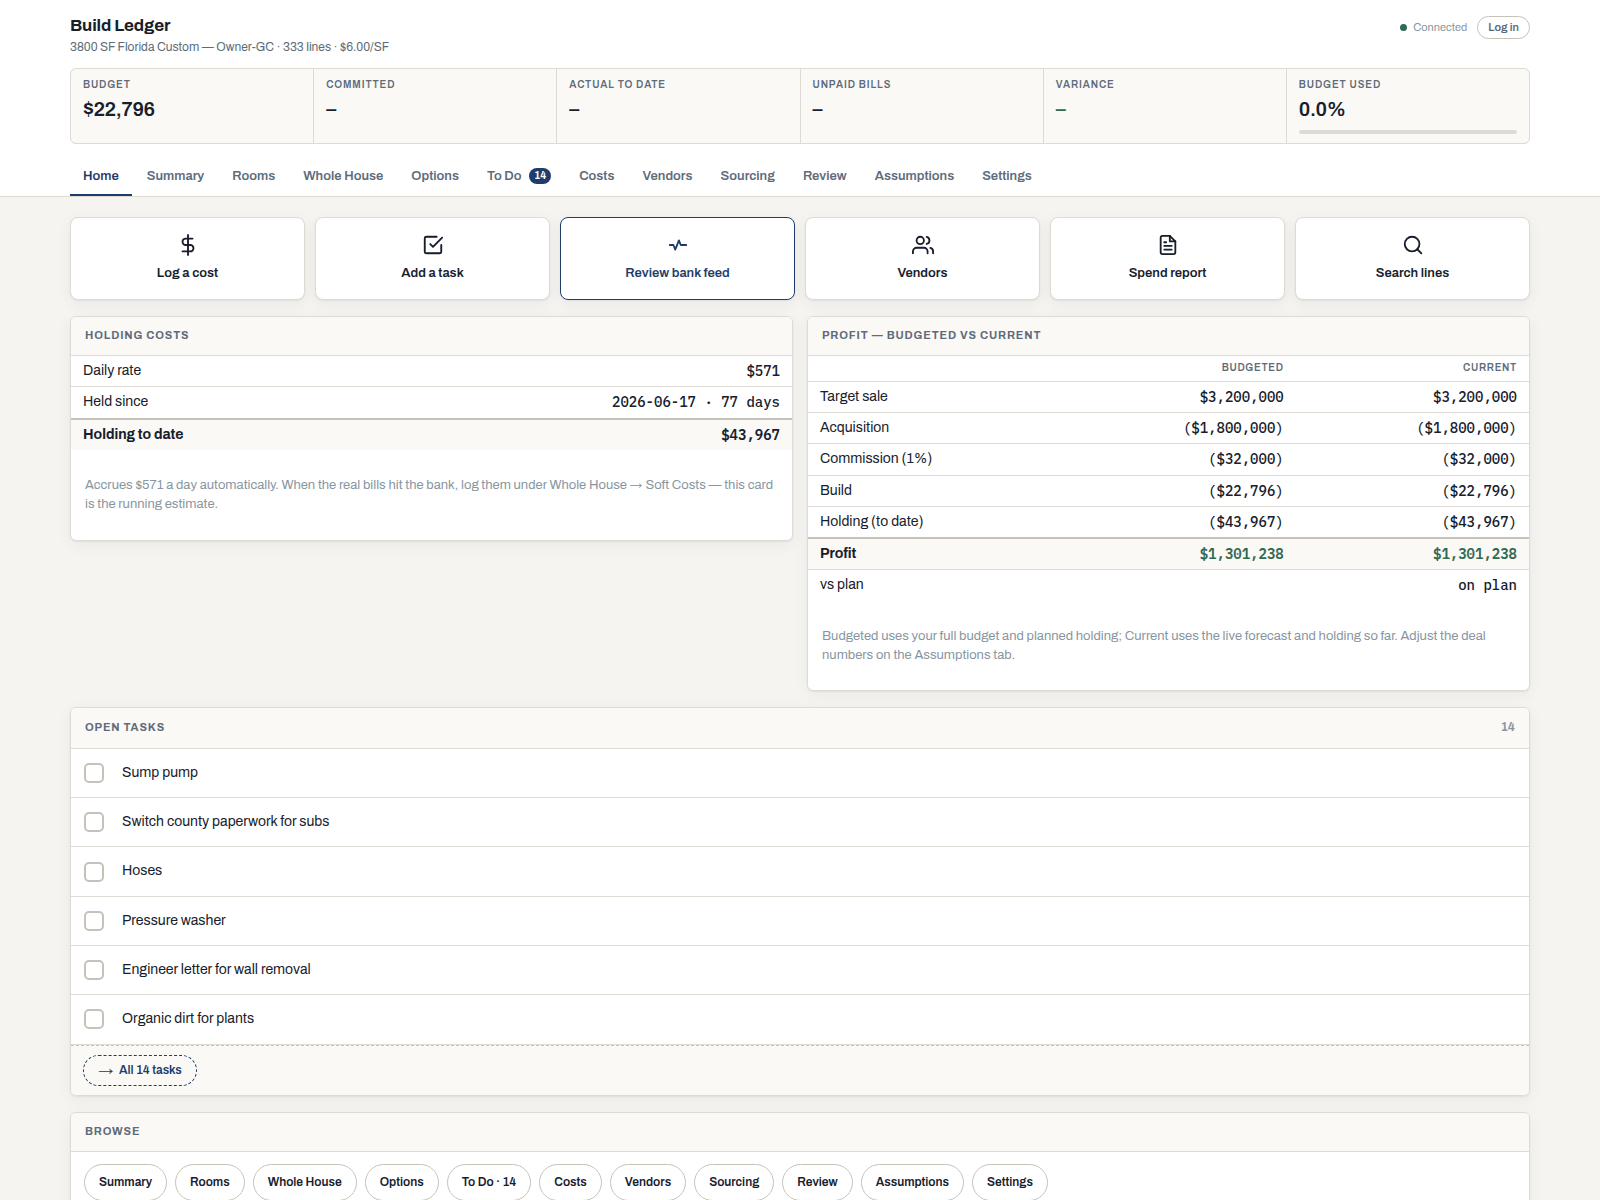The width and height of the screenshot is (1600, 1200).
Task: Open the Options tab
Action: tap(435, 176)
